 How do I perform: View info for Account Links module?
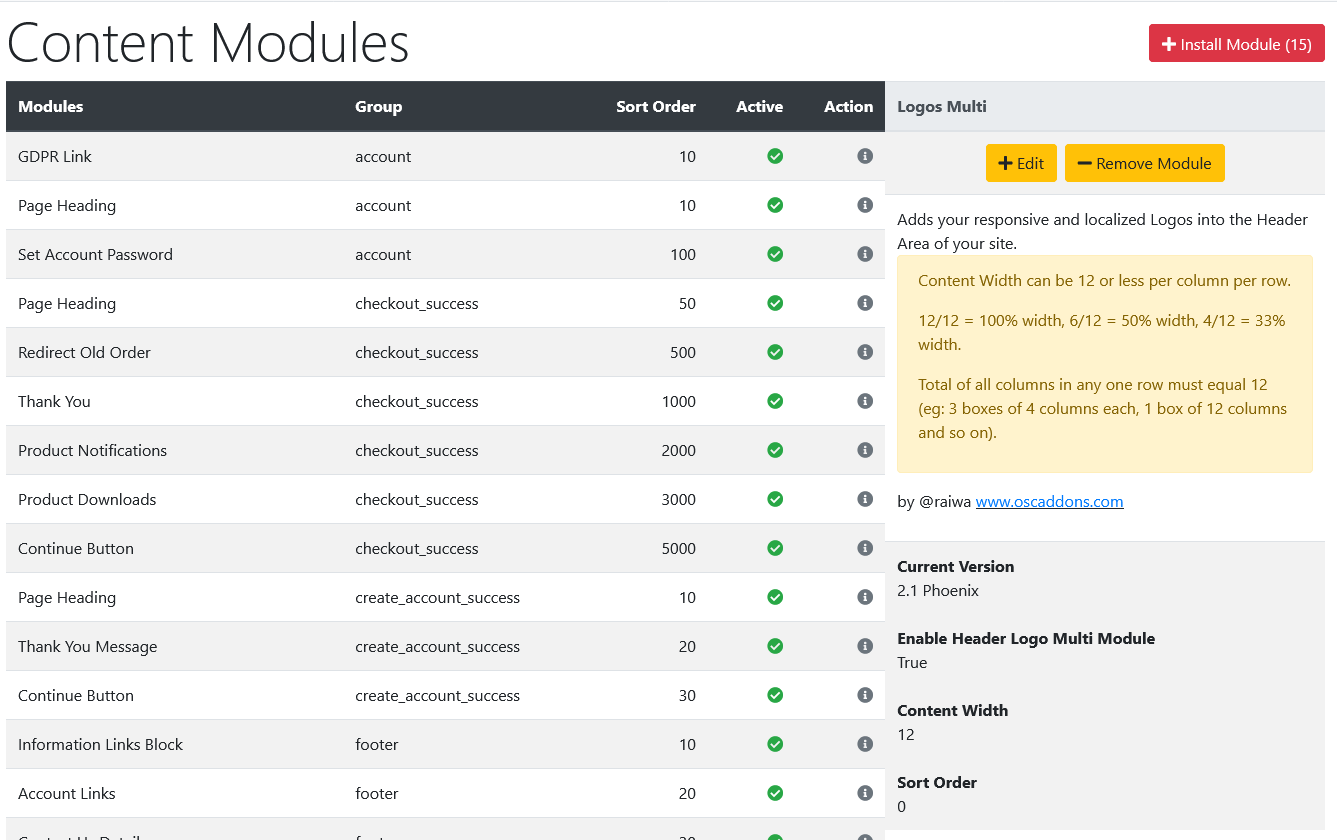(865, 793)
